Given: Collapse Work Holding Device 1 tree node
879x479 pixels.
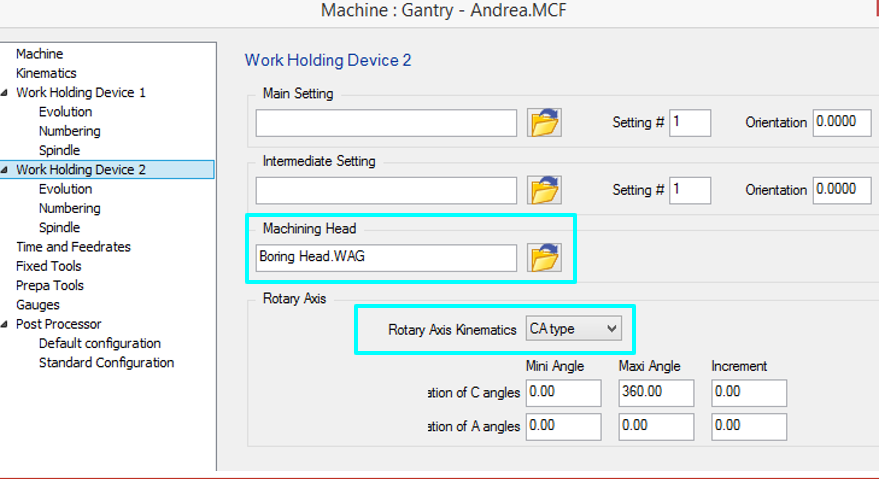Looking at the screenshot, I should (x=7, y=93).
